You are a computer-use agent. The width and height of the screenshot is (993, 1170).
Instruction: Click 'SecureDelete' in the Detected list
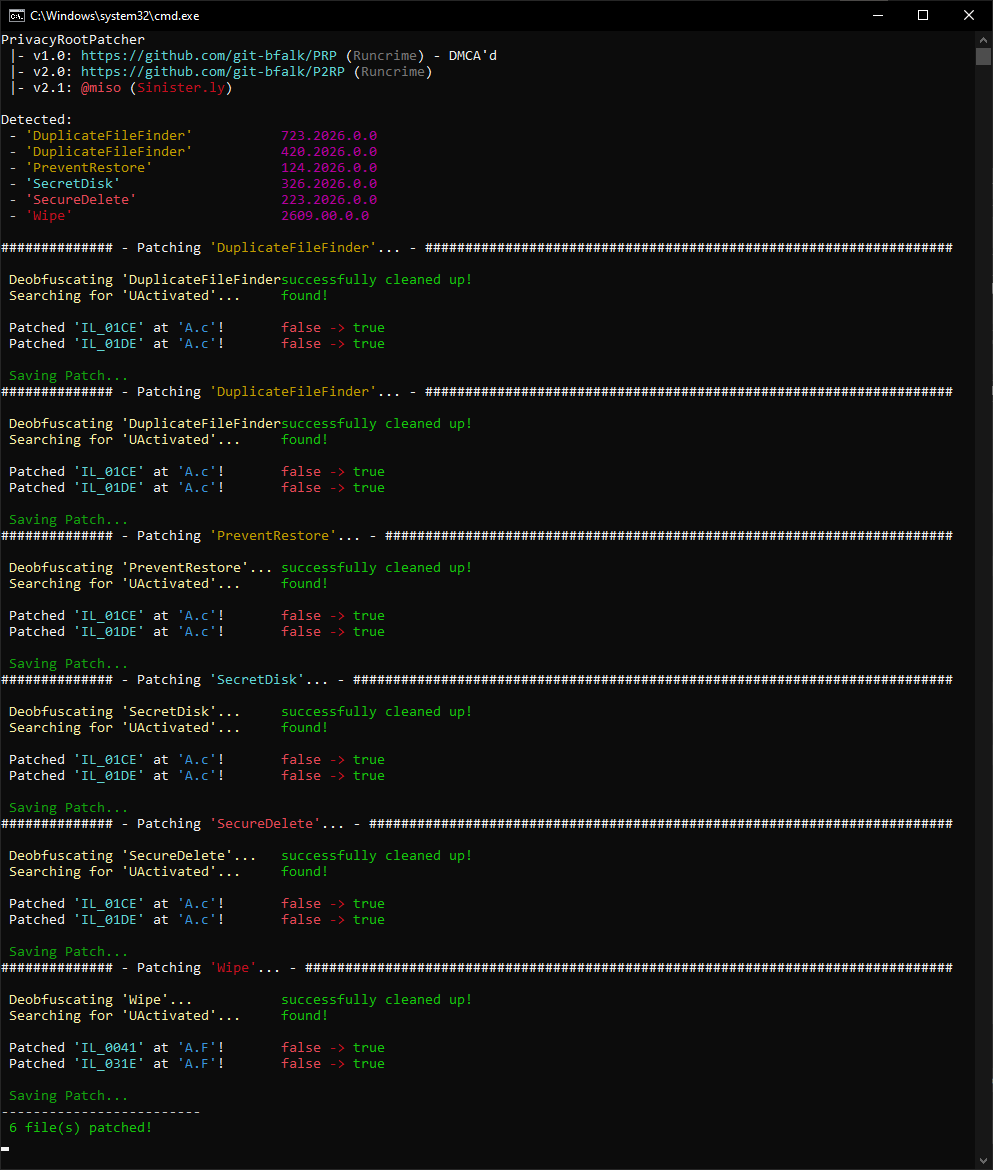tap(81, 200)
